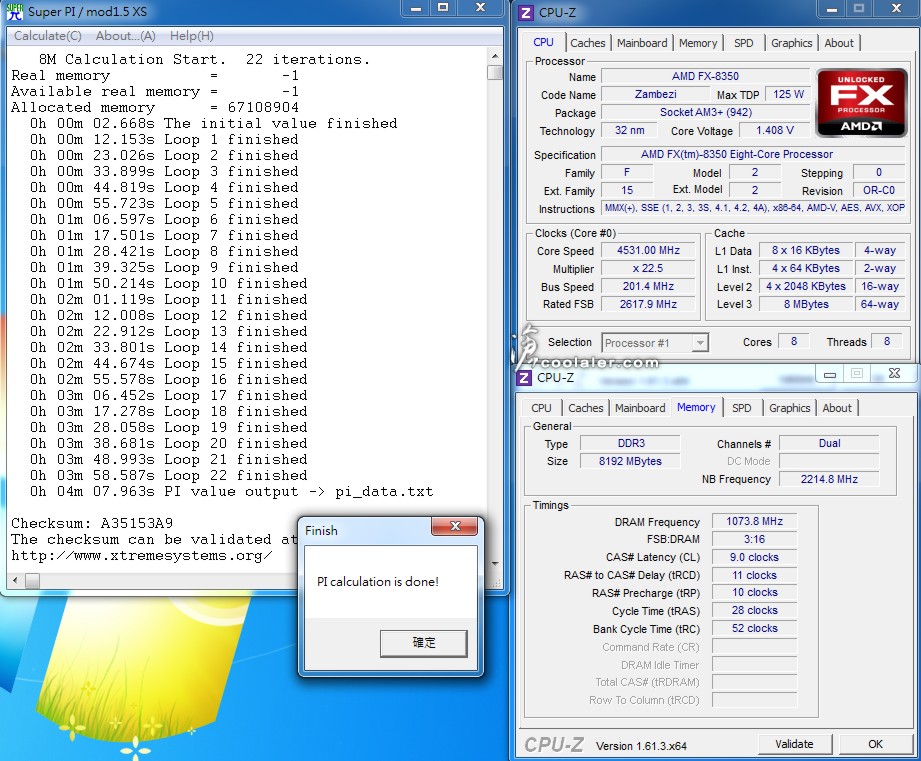
Task: Minimize the upper CPU-Z window
Action: click(x=832, y=9)
